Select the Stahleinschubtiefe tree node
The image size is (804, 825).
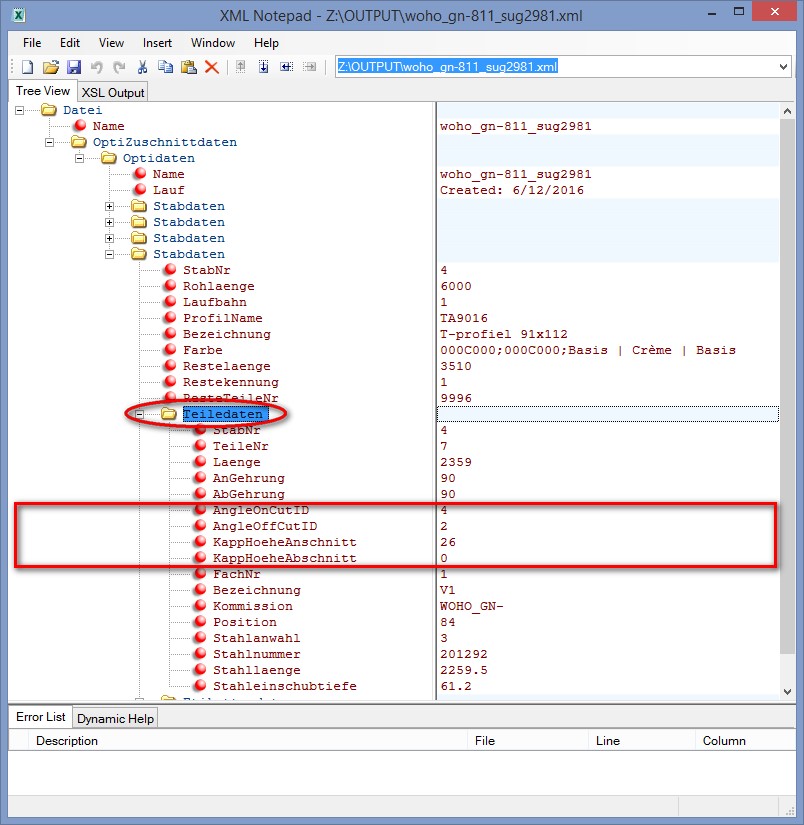click(x=285, y=686)
